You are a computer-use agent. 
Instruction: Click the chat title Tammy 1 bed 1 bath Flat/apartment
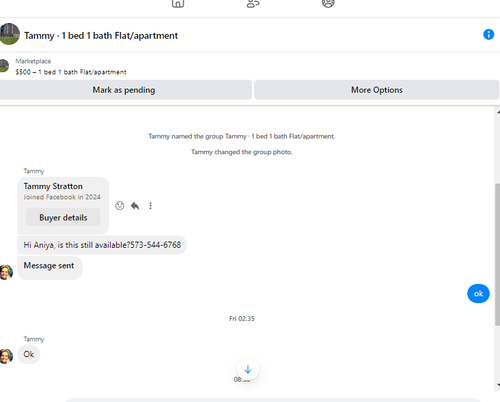coord(101,35)
